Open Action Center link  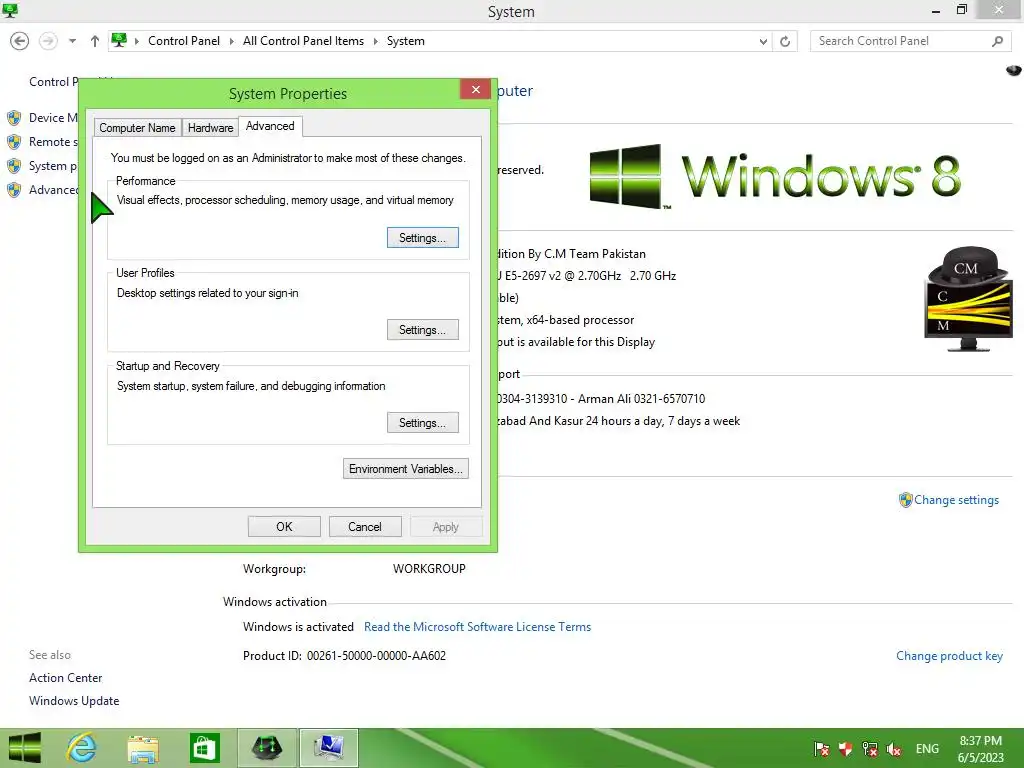[65, 678]
